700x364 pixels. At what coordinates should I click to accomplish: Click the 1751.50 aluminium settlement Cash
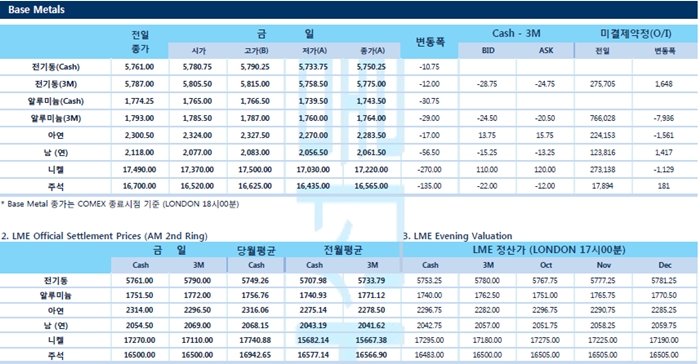pos(139,296)
